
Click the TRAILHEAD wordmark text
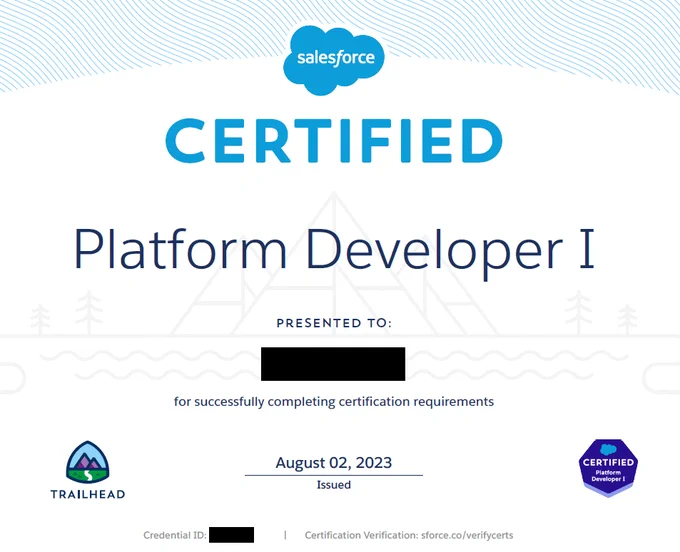pyautogui.click(x=88, y=494)
